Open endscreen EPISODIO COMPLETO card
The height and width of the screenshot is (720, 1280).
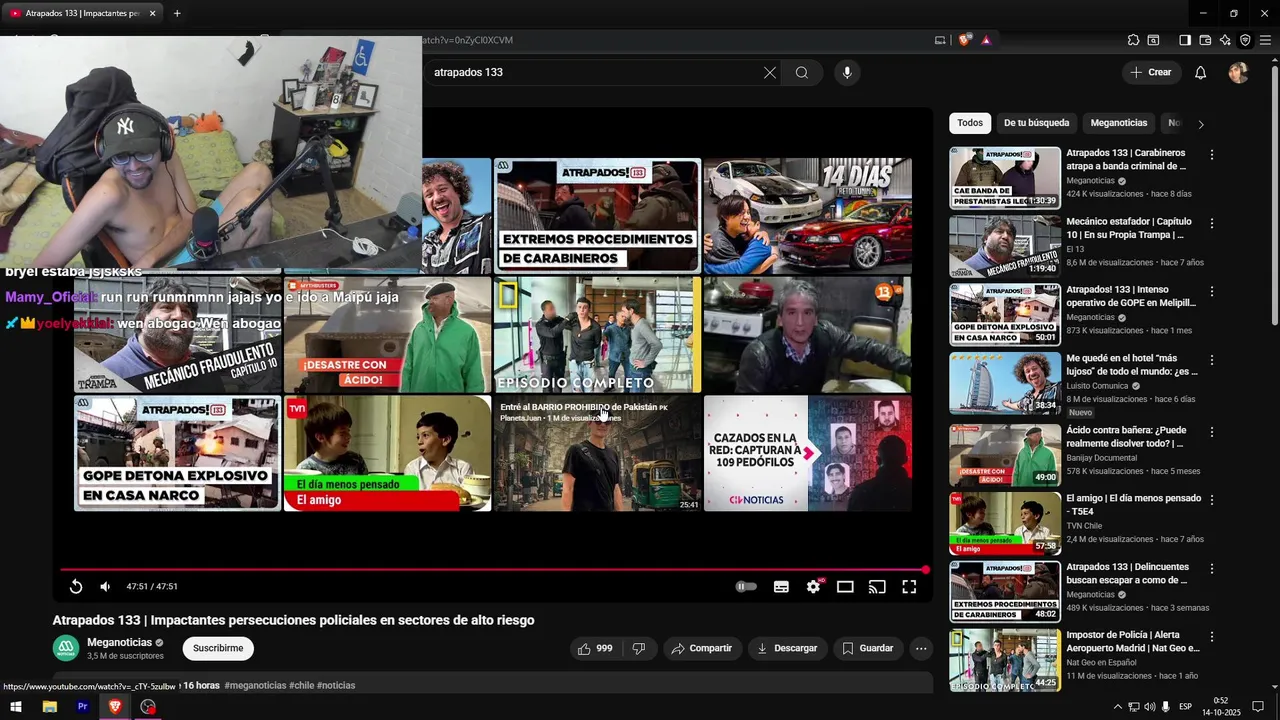click(598, 334)
